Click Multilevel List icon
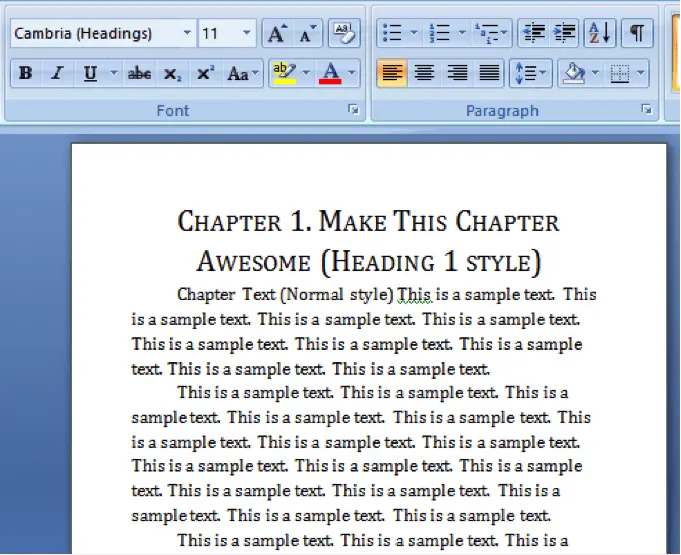The image size is (681, 555). [491, 33]
